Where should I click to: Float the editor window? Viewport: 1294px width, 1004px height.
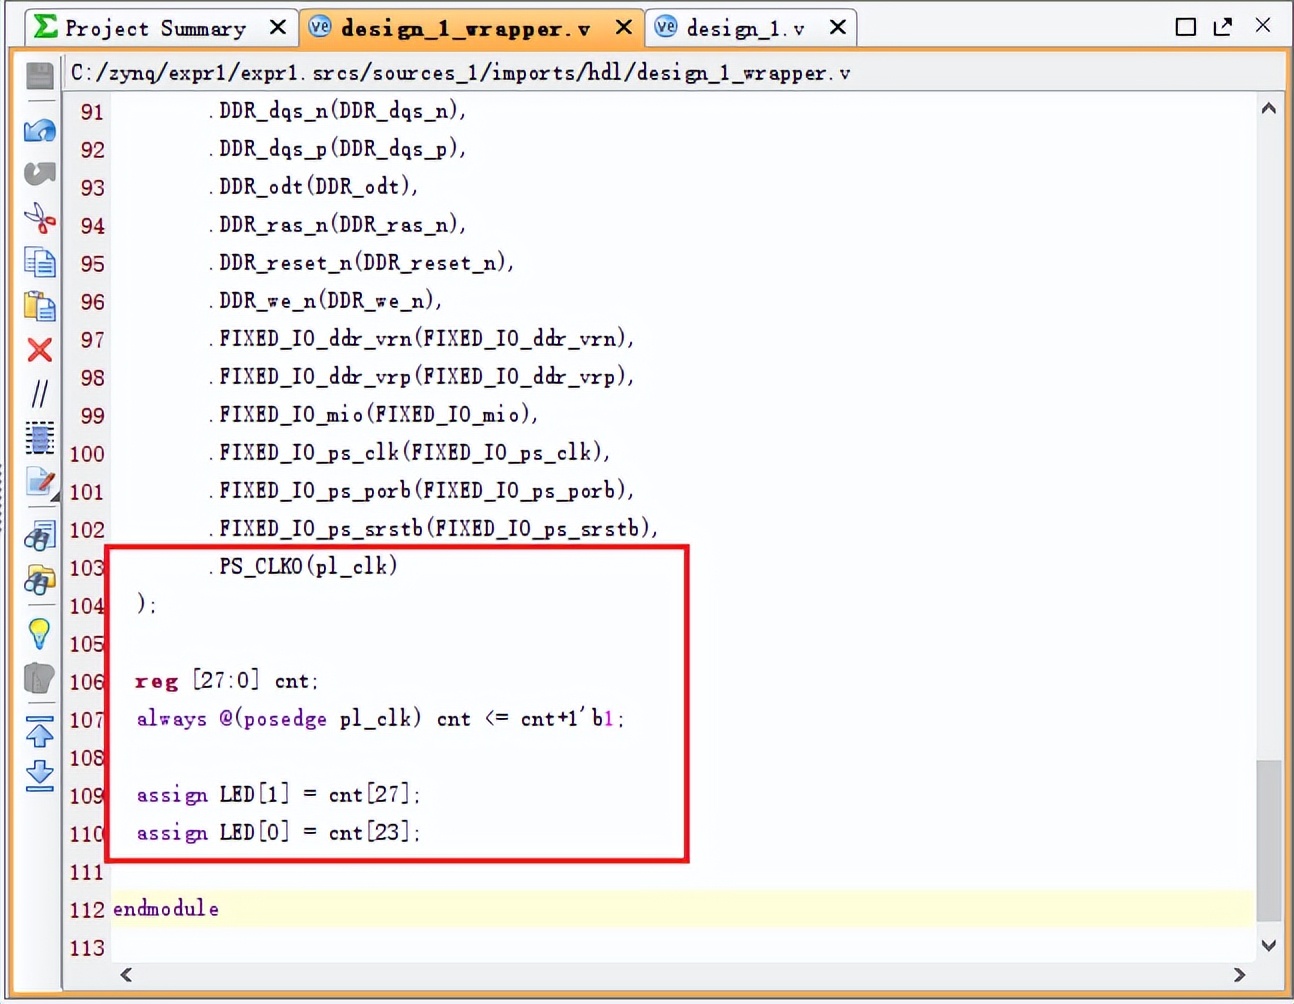coord(1222,27)
